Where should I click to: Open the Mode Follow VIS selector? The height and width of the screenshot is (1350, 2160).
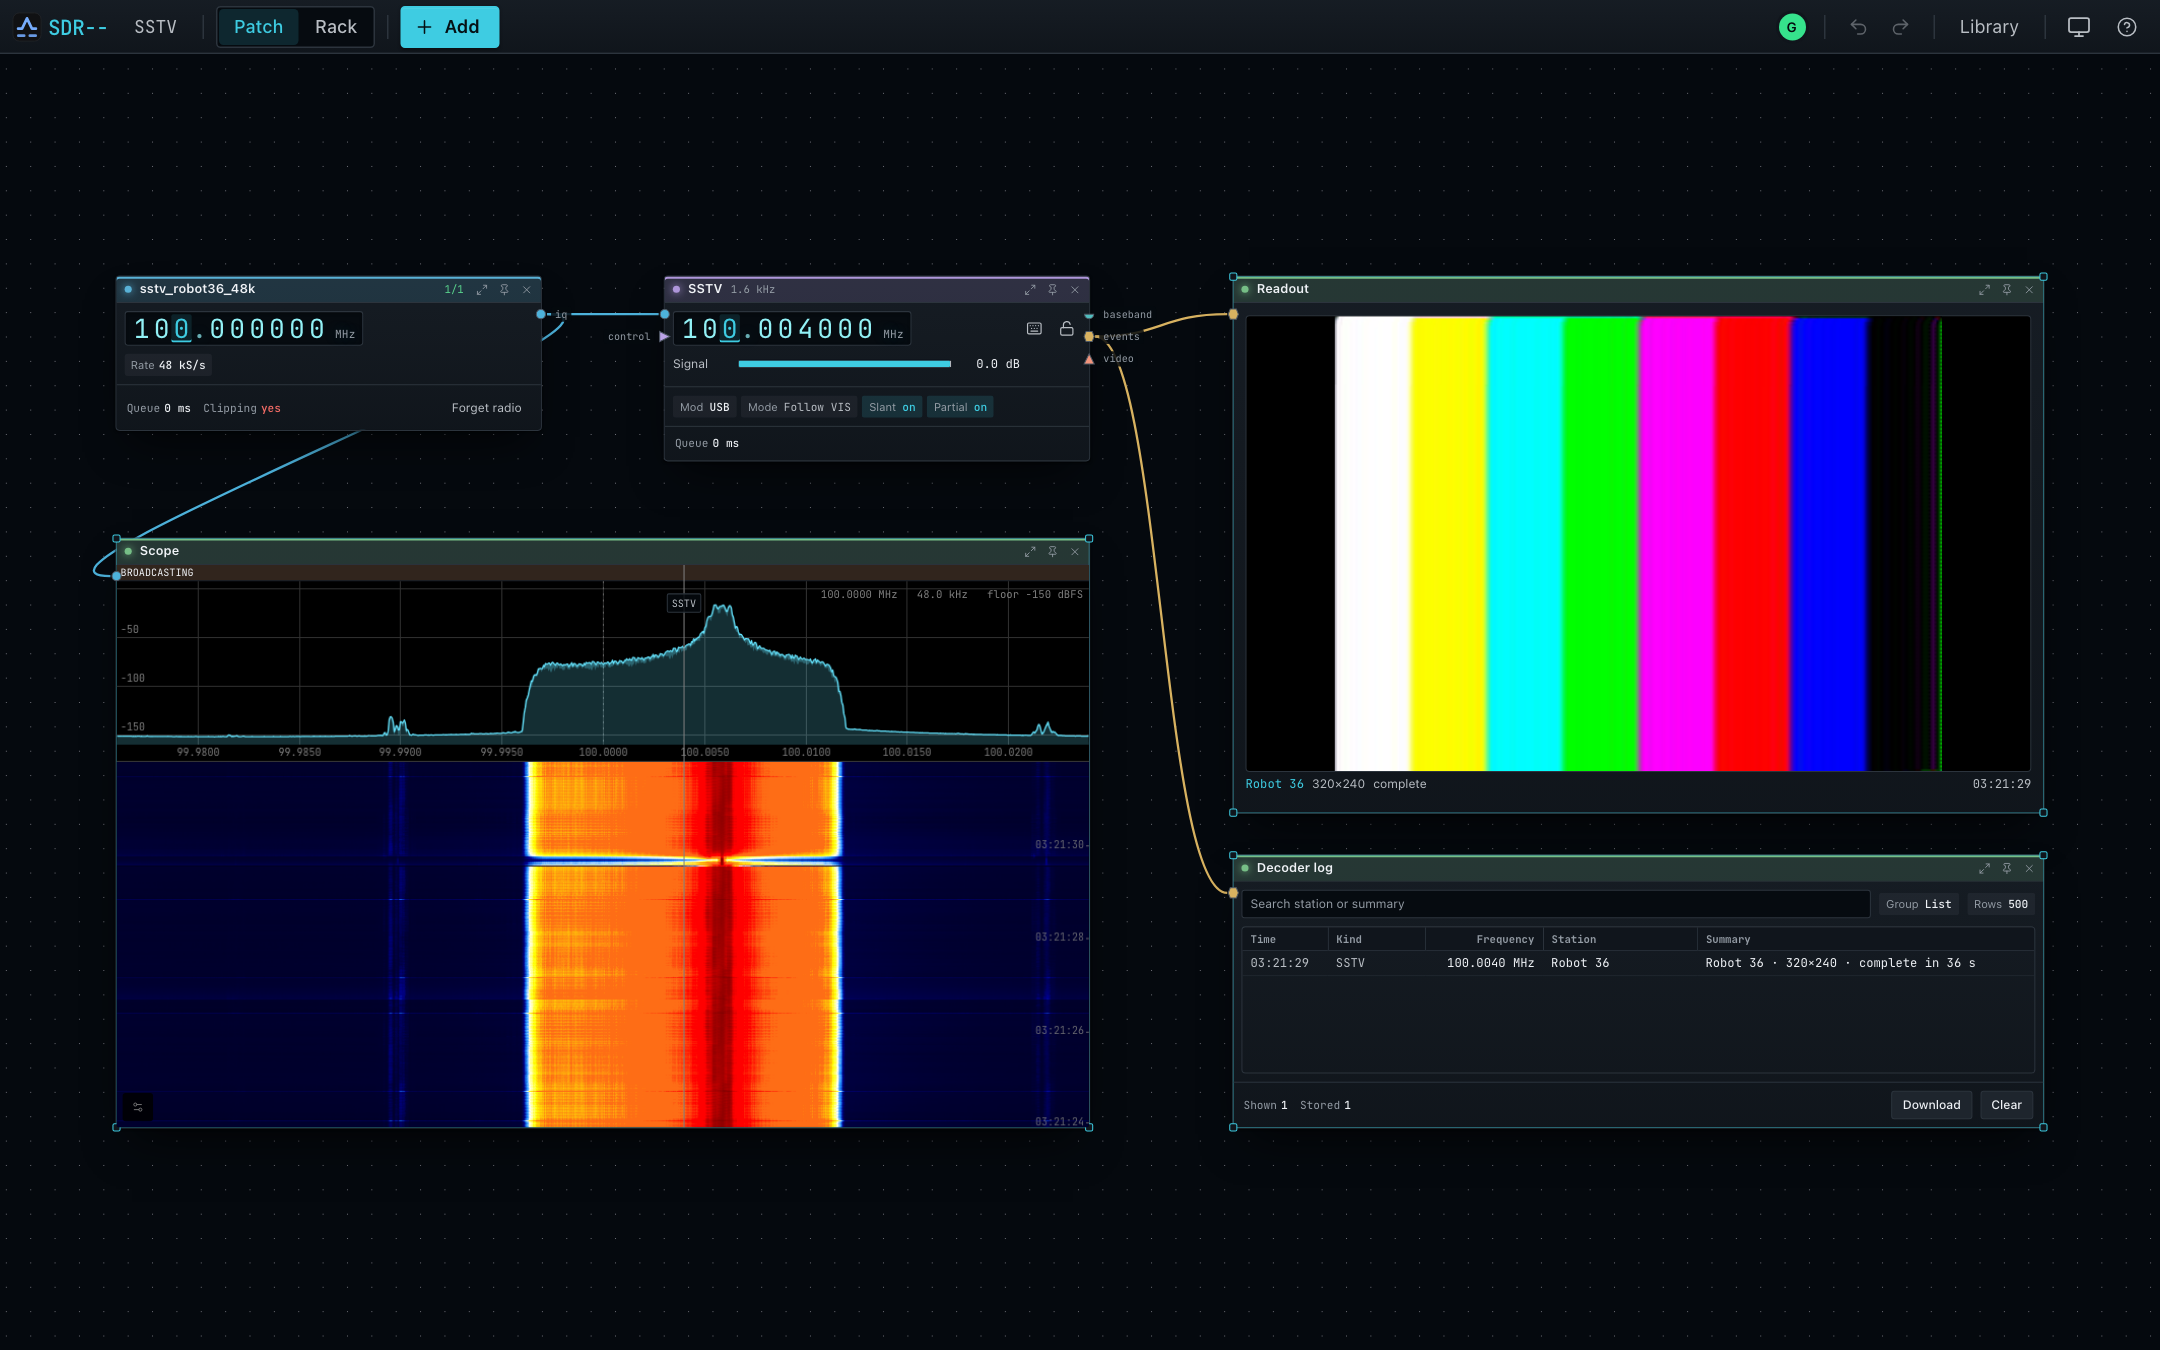[799, 407]
